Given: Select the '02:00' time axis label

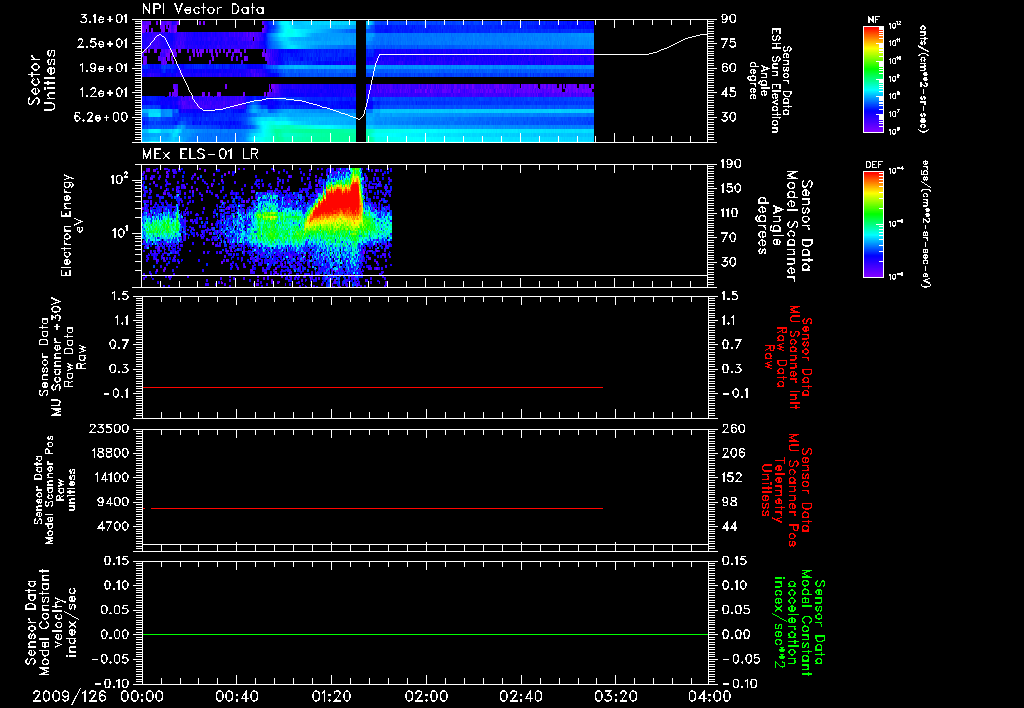Looking at the screenshot, I should (426, 696).
